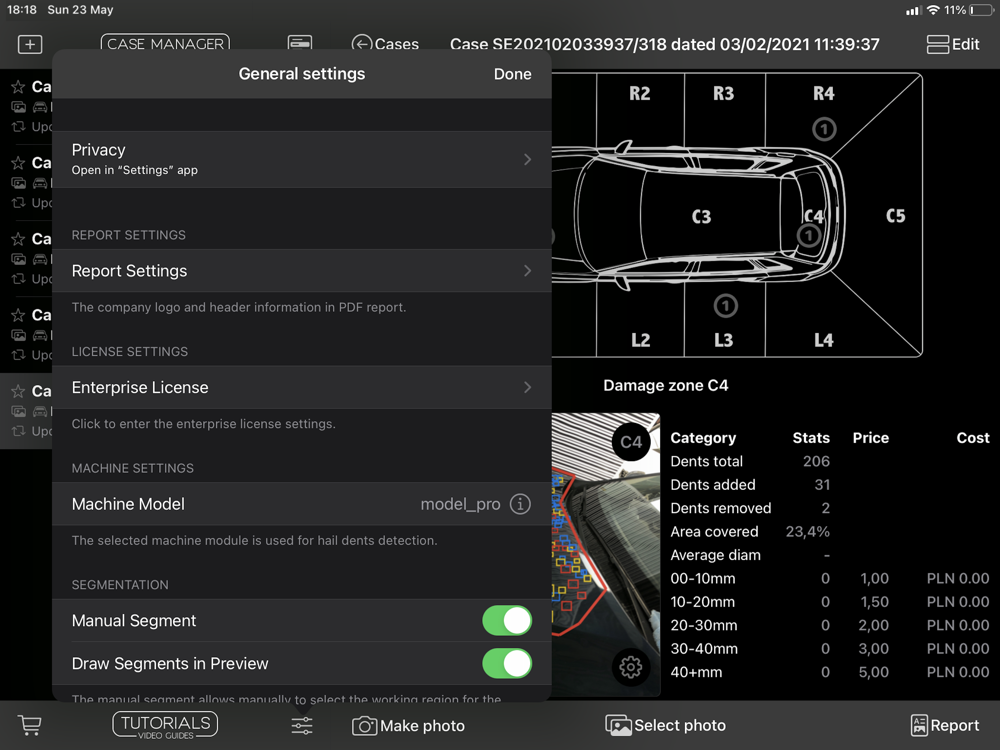Toggle Manual Segment switch
The width and height of the screenshot is (1000, 750).
tap(507, 621)
